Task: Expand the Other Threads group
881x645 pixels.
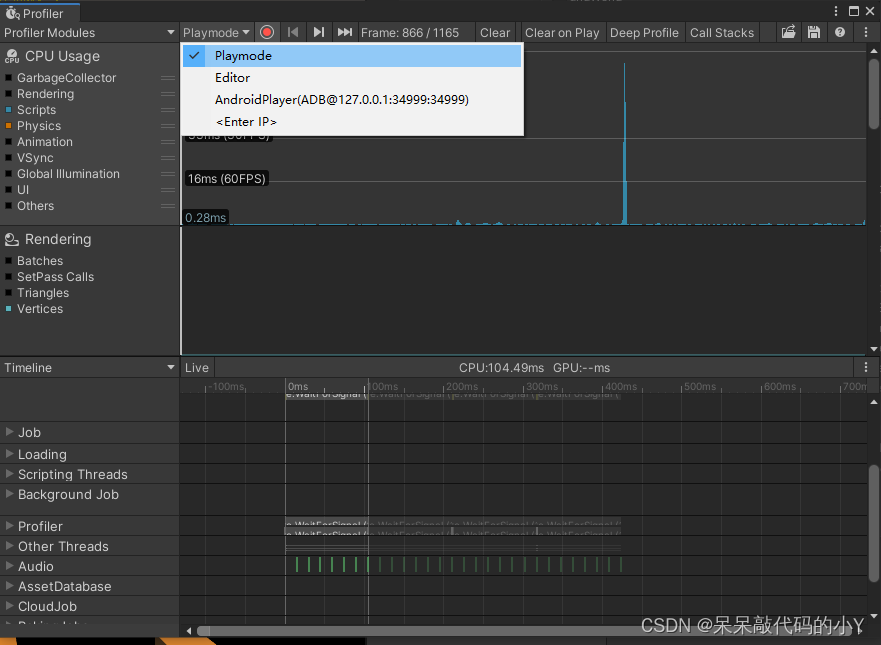Action: pos(9,546)
